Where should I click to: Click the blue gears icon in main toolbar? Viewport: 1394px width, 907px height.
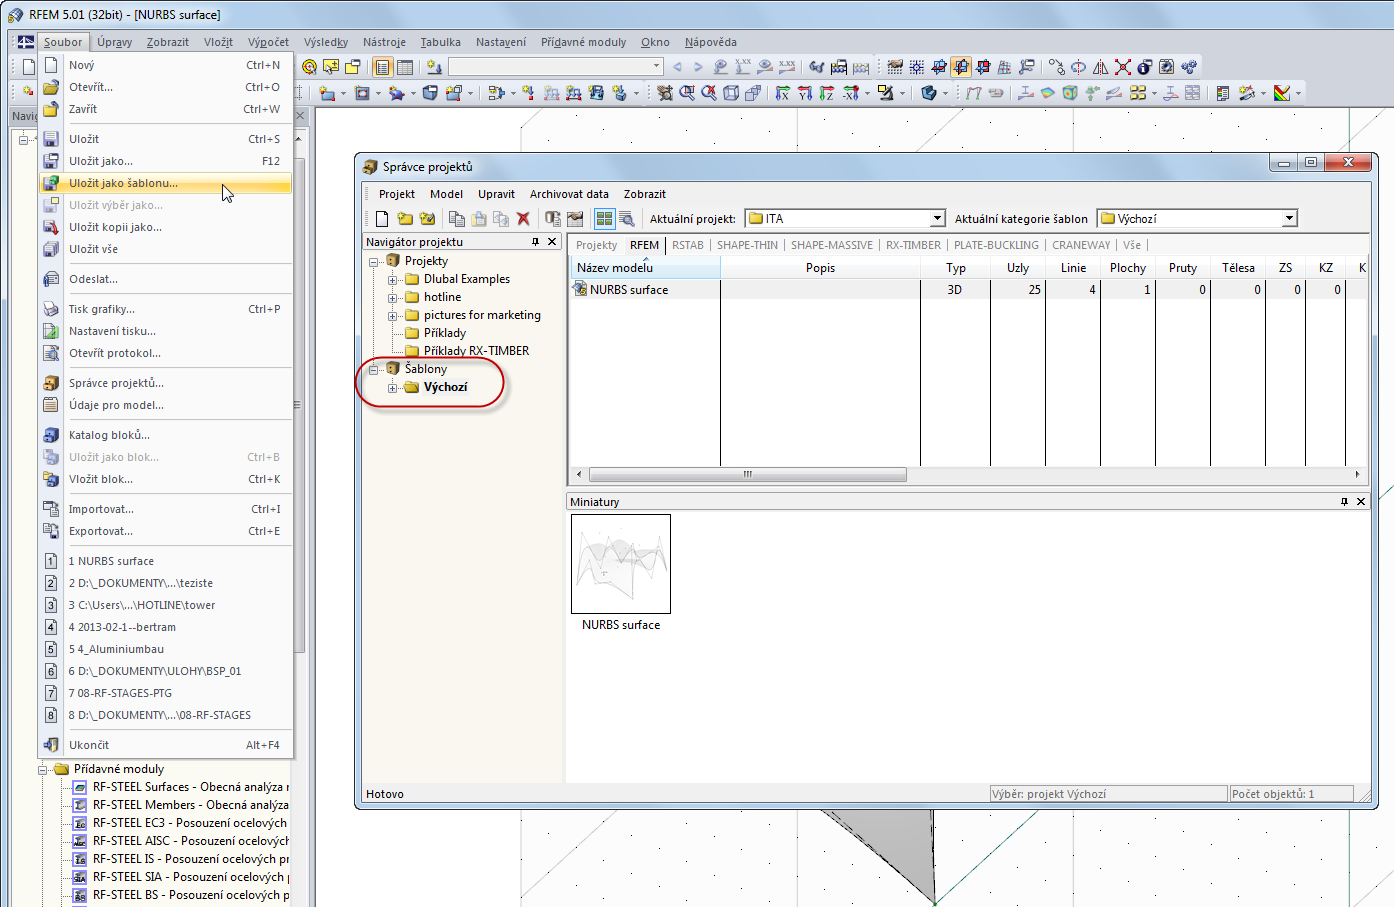coord(1189,67)
